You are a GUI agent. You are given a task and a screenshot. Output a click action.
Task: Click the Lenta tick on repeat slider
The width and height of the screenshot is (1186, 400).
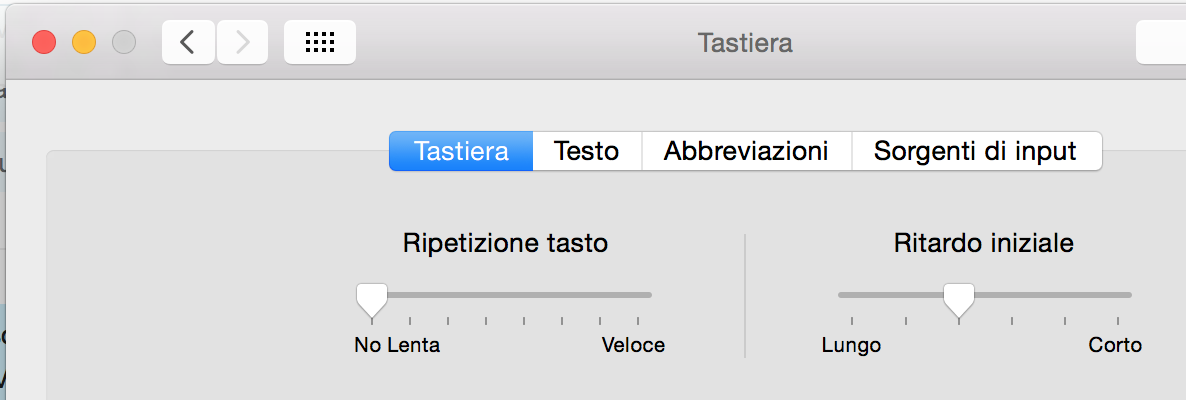point(410,322)
